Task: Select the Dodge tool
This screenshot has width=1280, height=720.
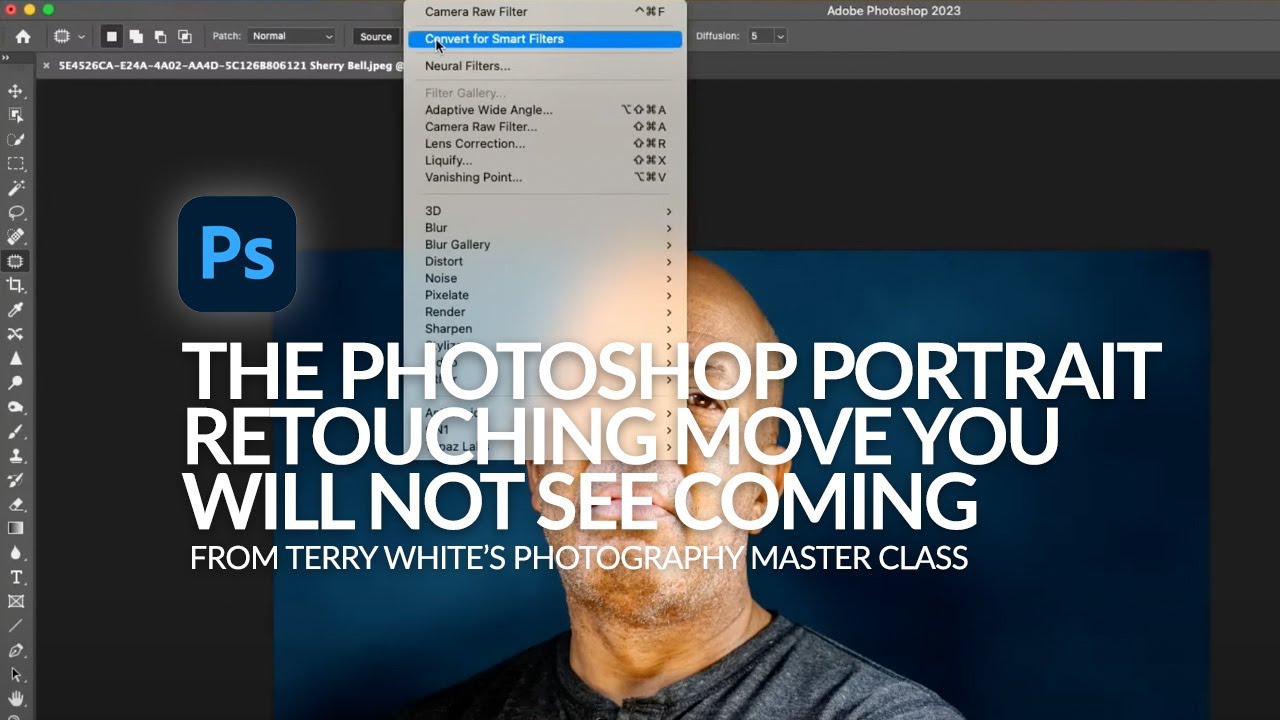Action: [16, 383]
